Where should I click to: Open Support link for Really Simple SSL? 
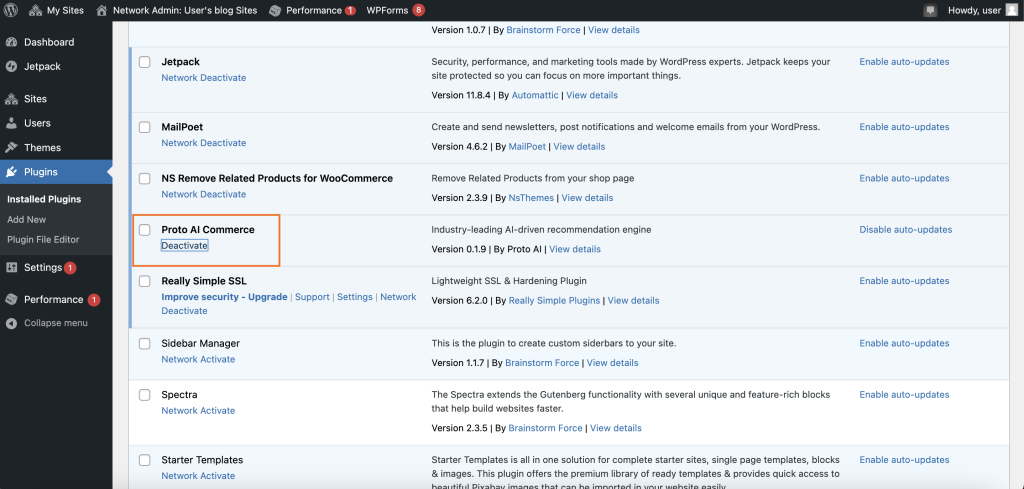click(312, 297)
